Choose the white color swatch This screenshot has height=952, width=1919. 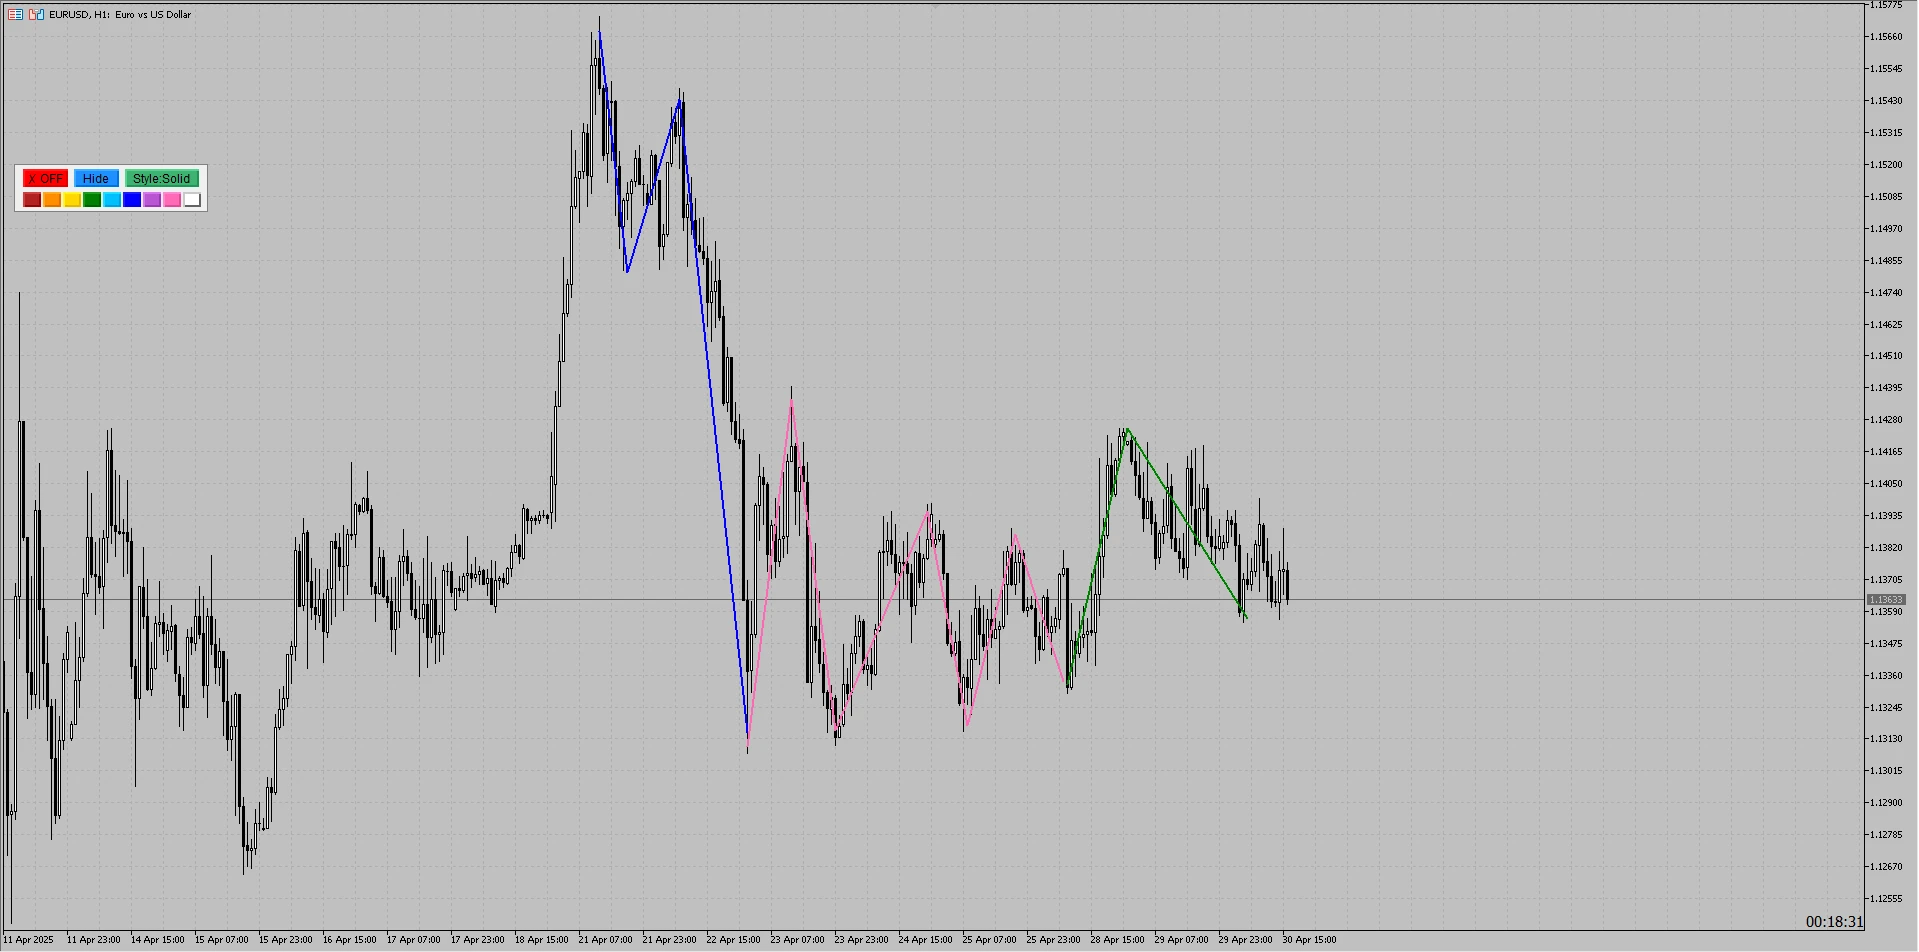[x=192, y=200]
